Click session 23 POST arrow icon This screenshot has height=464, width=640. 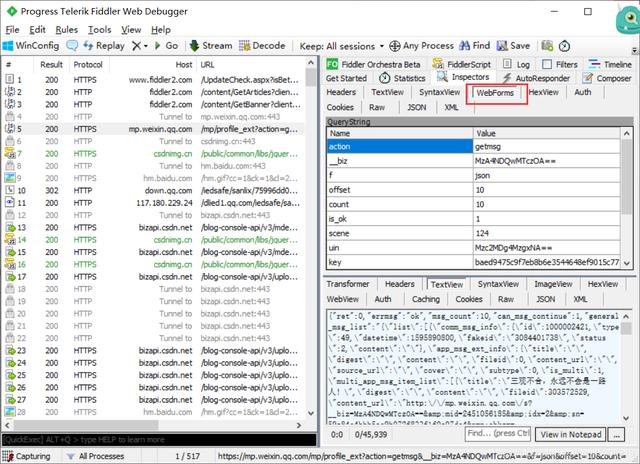click(9, 351)
